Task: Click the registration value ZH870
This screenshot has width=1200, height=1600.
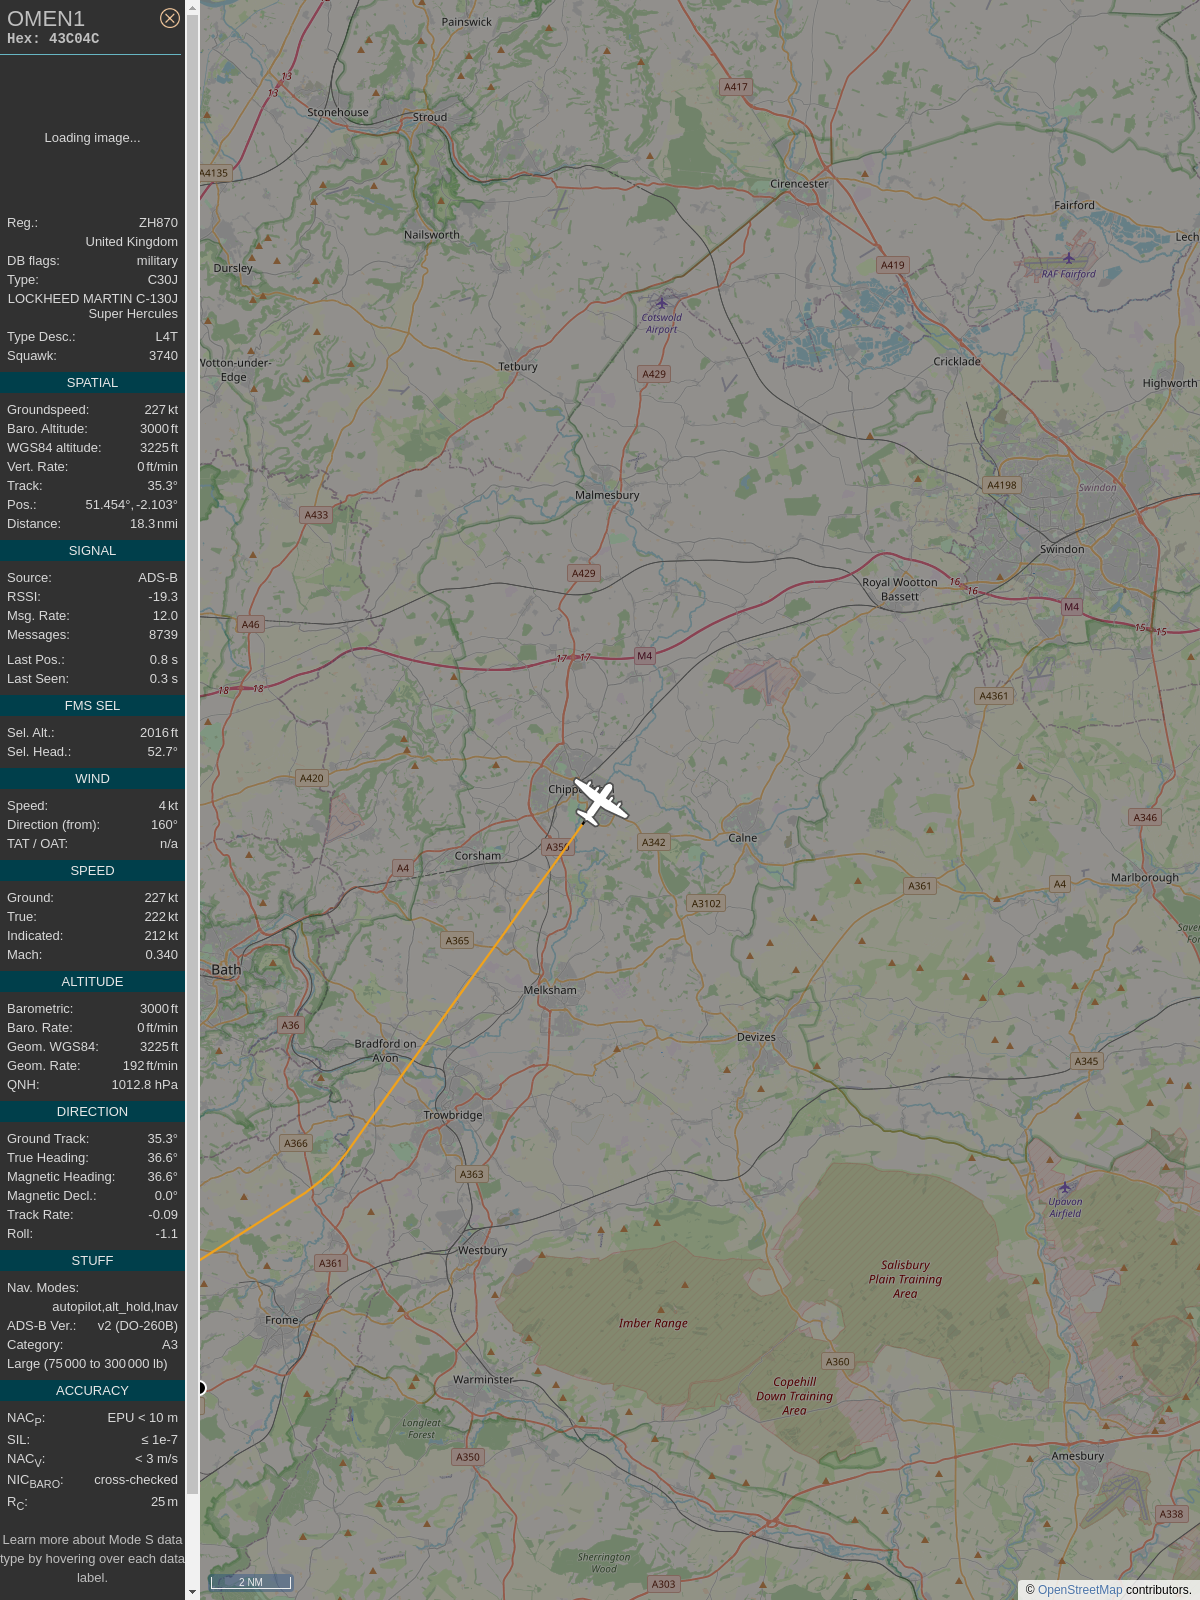Action: [158, 223]
